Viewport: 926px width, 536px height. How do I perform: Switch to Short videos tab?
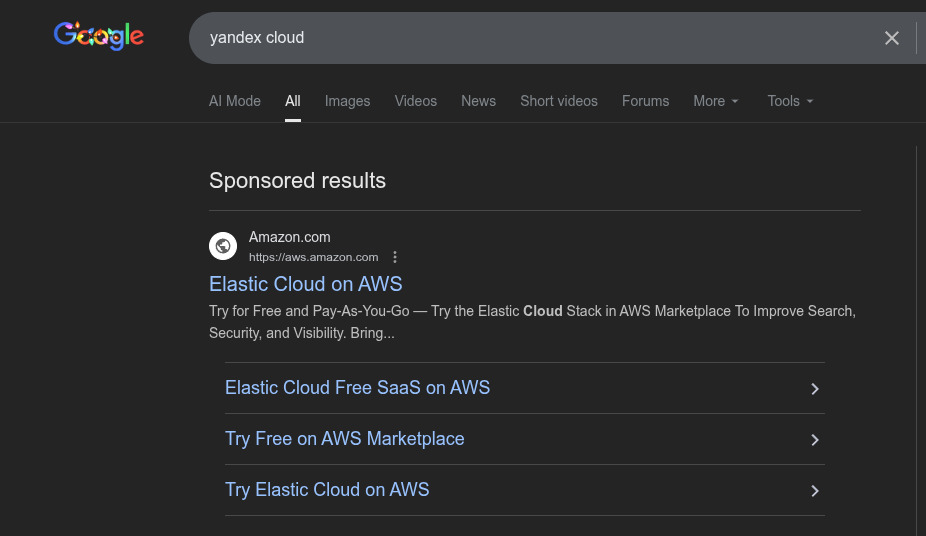(559, 101)
